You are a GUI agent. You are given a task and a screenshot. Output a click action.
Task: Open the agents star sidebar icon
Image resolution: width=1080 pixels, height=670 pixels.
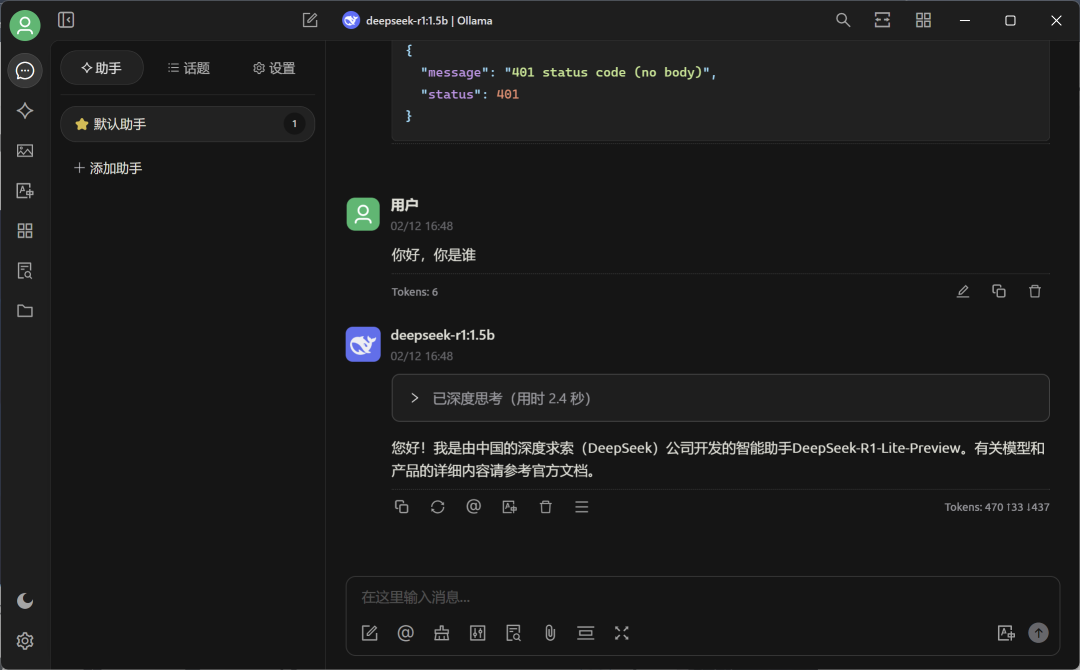(25, 111)
